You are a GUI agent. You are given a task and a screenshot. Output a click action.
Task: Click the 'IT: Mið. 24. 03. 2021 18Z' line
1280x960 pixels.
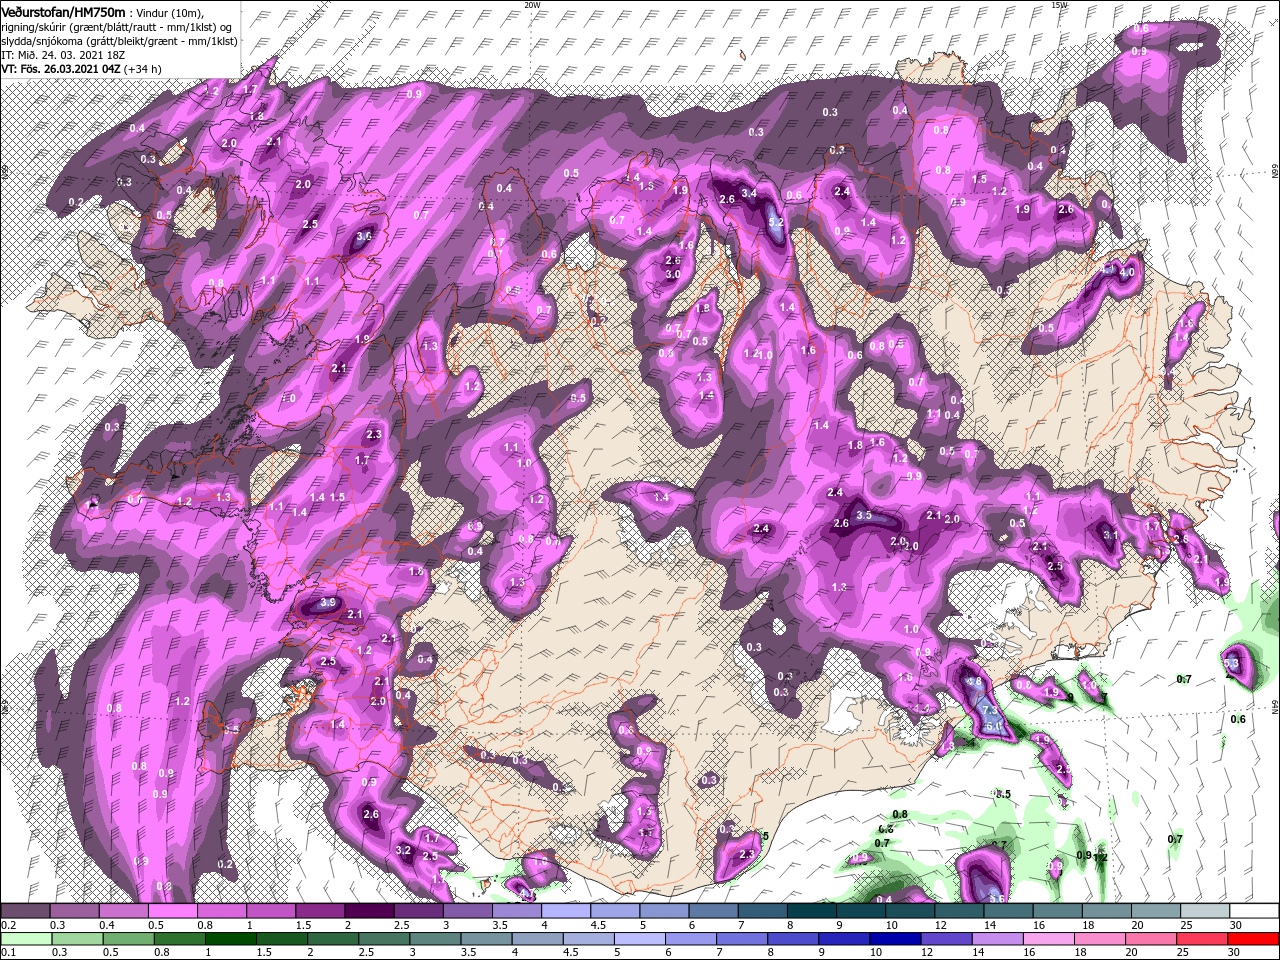click(64, 55)
